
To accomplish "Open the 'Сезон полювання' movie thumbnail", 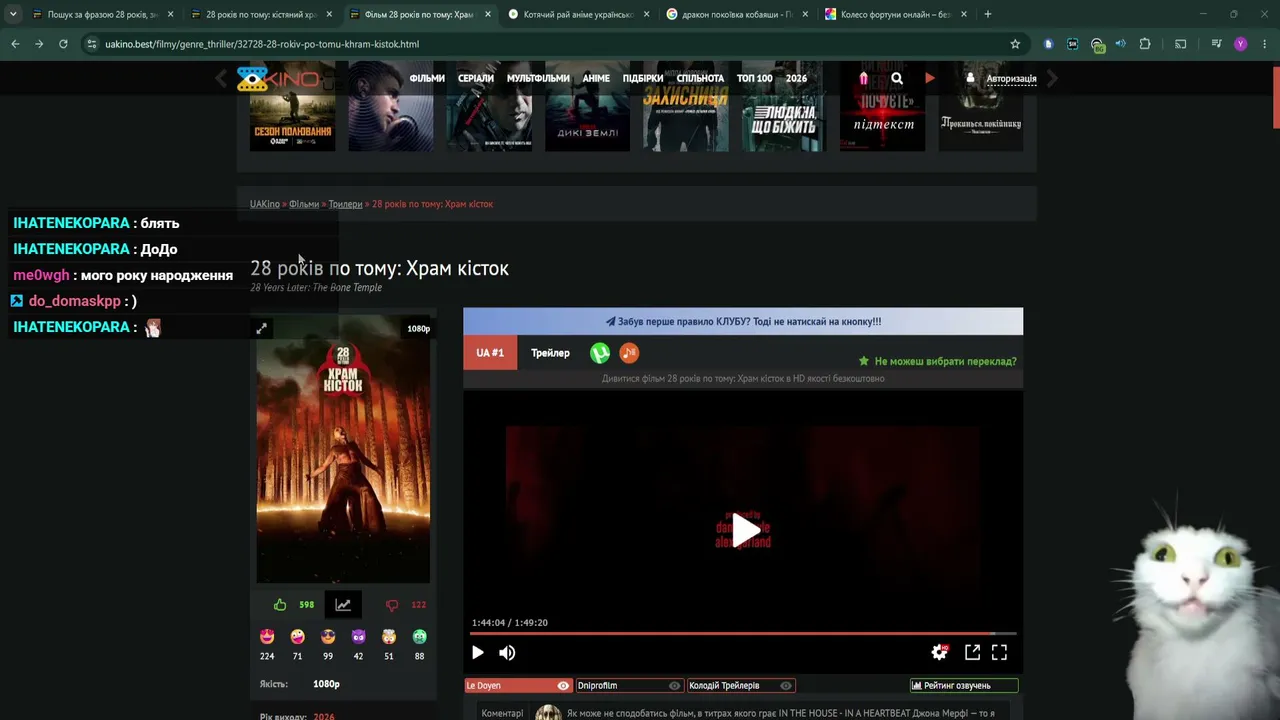I will (292, 106).
